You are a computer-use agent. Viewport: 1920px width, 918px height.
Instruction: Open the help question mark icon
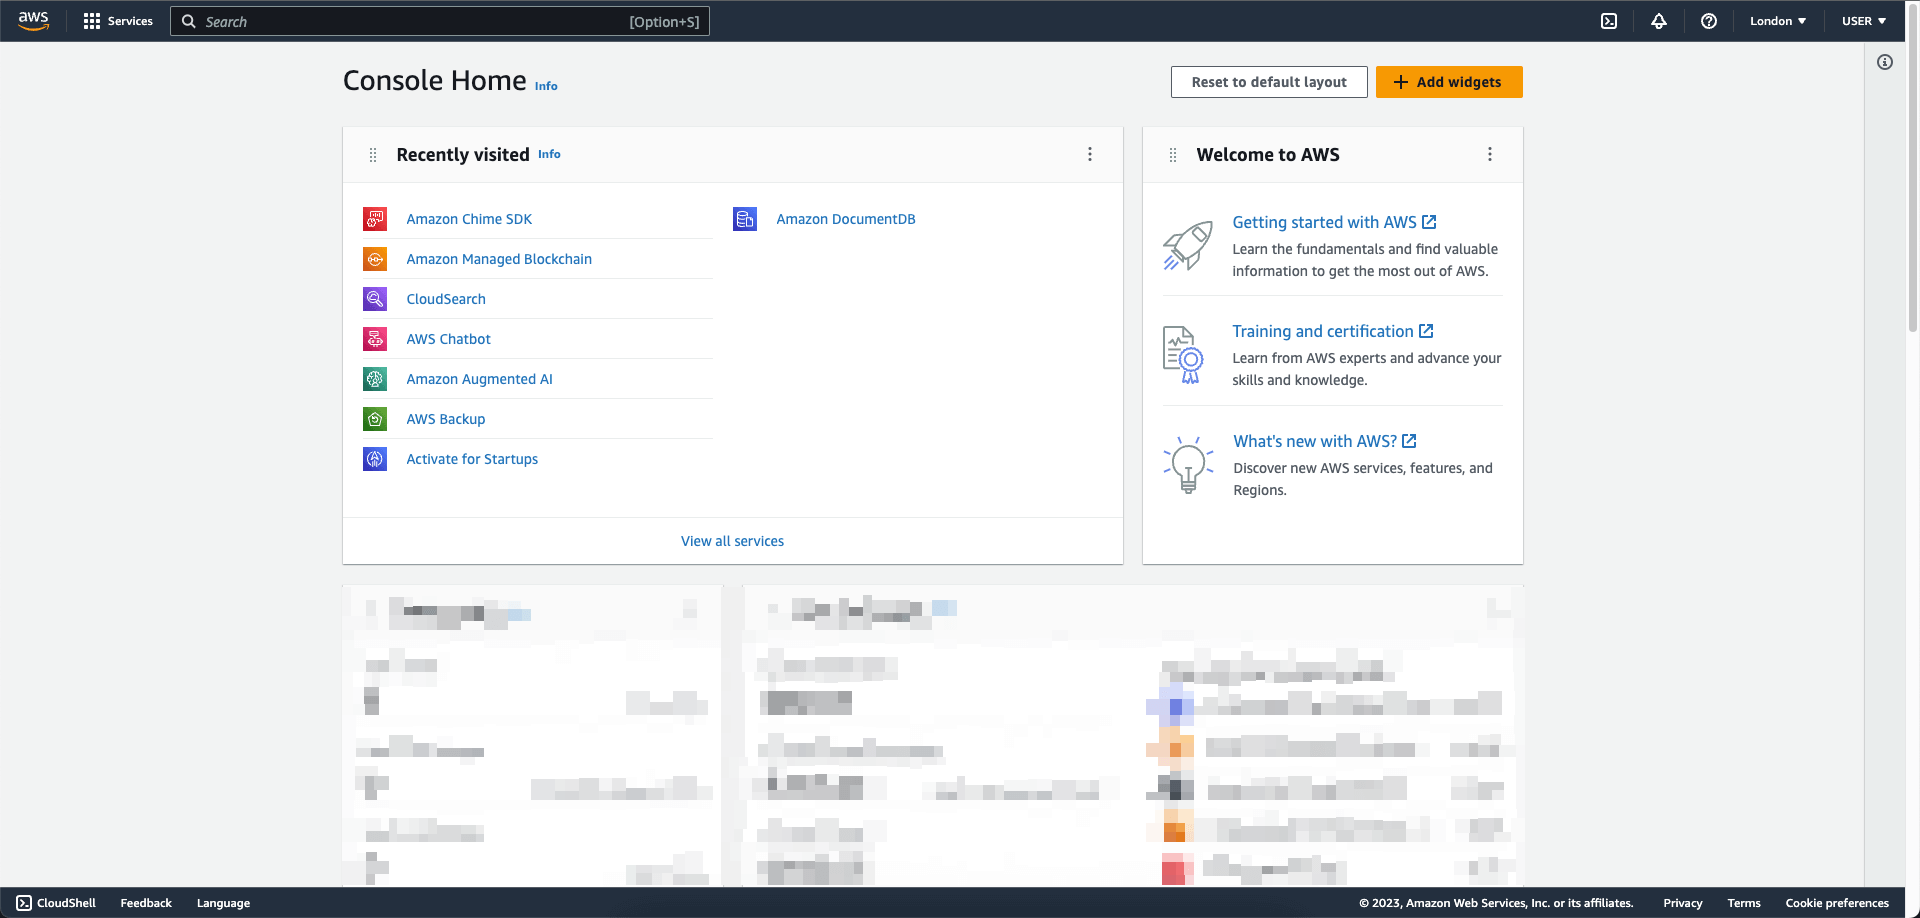1709,21
